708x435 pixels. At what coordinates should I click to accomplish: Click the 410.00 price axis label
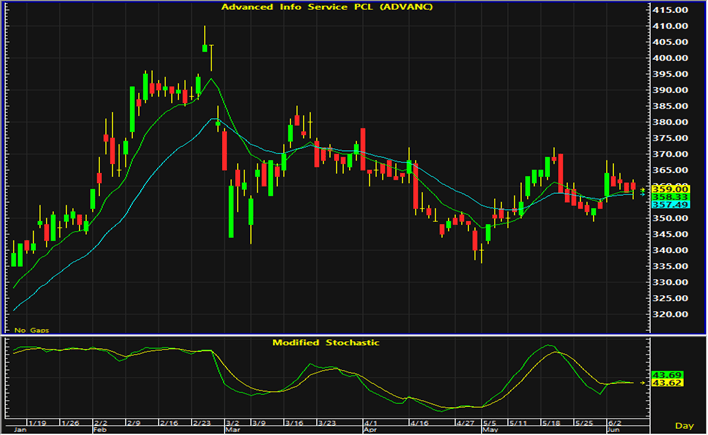click(x=670, y=26)
